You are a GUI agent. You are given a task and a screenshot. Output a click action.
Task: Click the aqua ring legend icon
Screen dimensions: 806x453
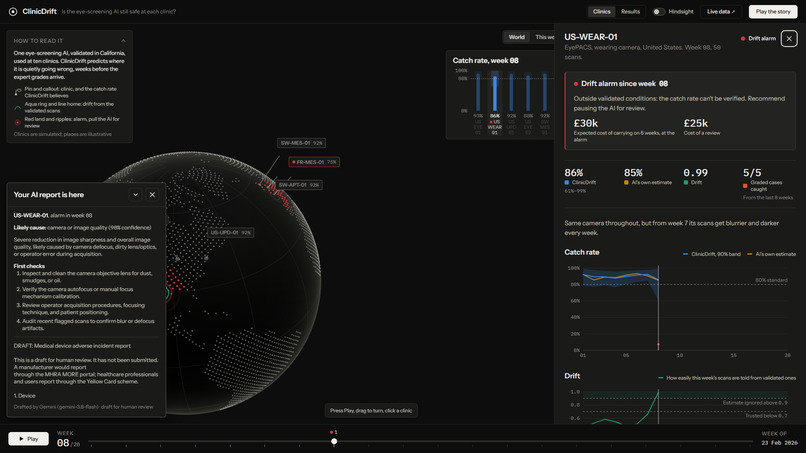click(x=17, y=107)
